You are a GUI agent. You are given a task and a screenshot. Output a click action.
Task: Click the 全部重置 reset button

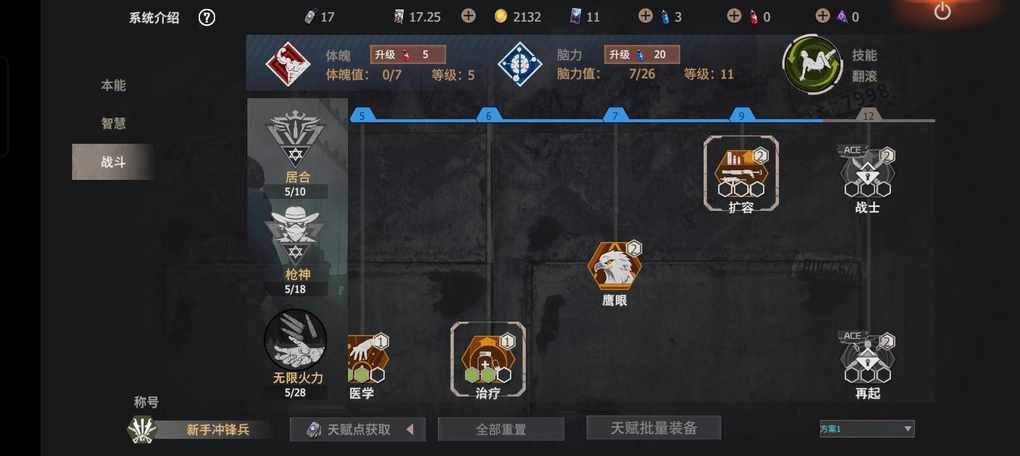point(501,429)
